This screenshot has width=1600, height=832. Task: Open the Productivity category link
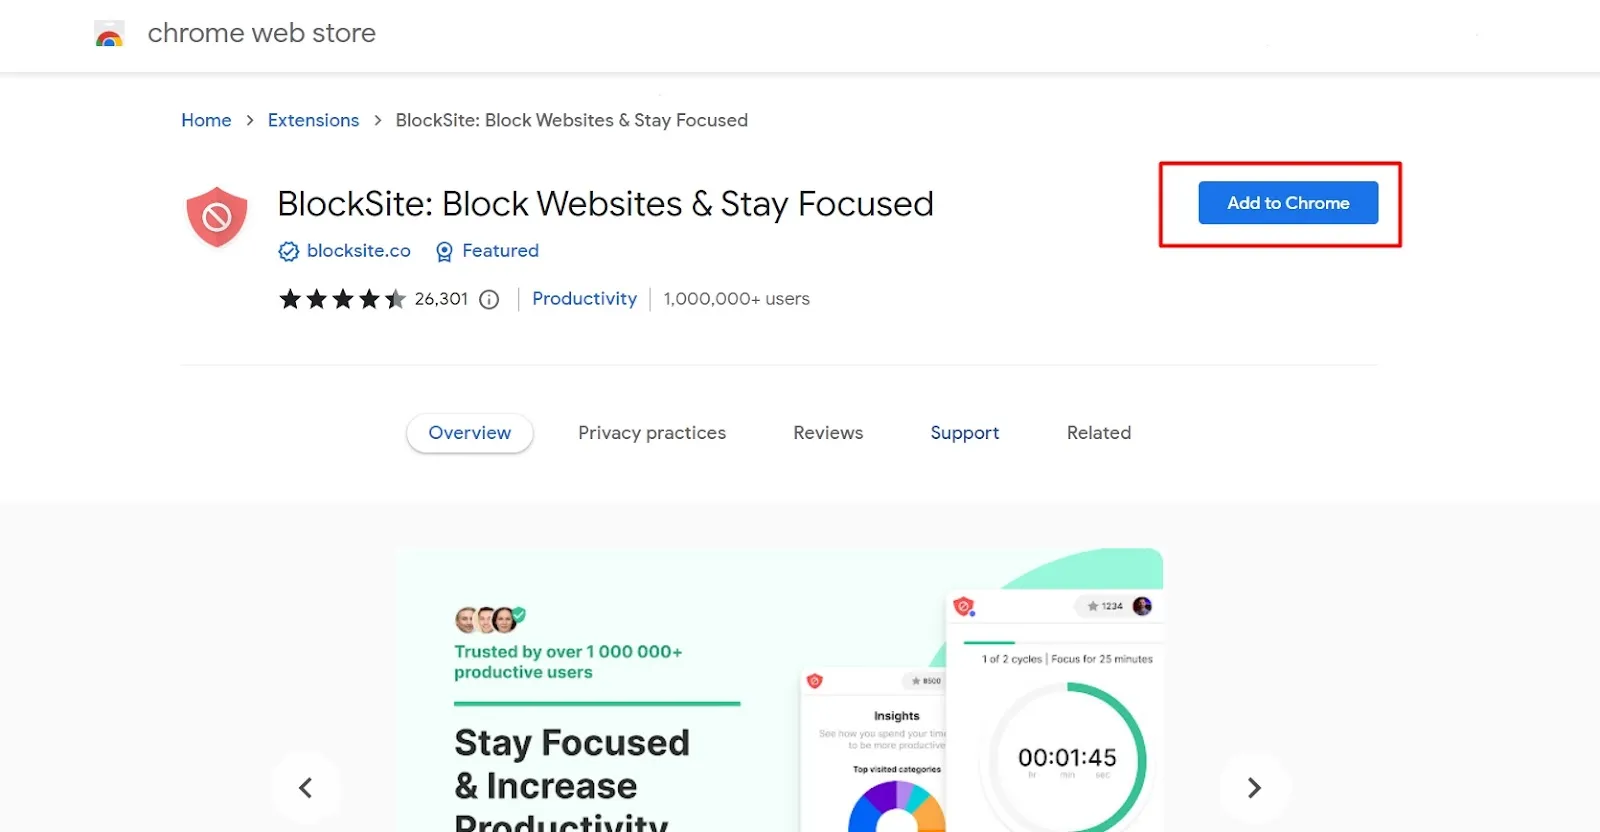[584, 299]
